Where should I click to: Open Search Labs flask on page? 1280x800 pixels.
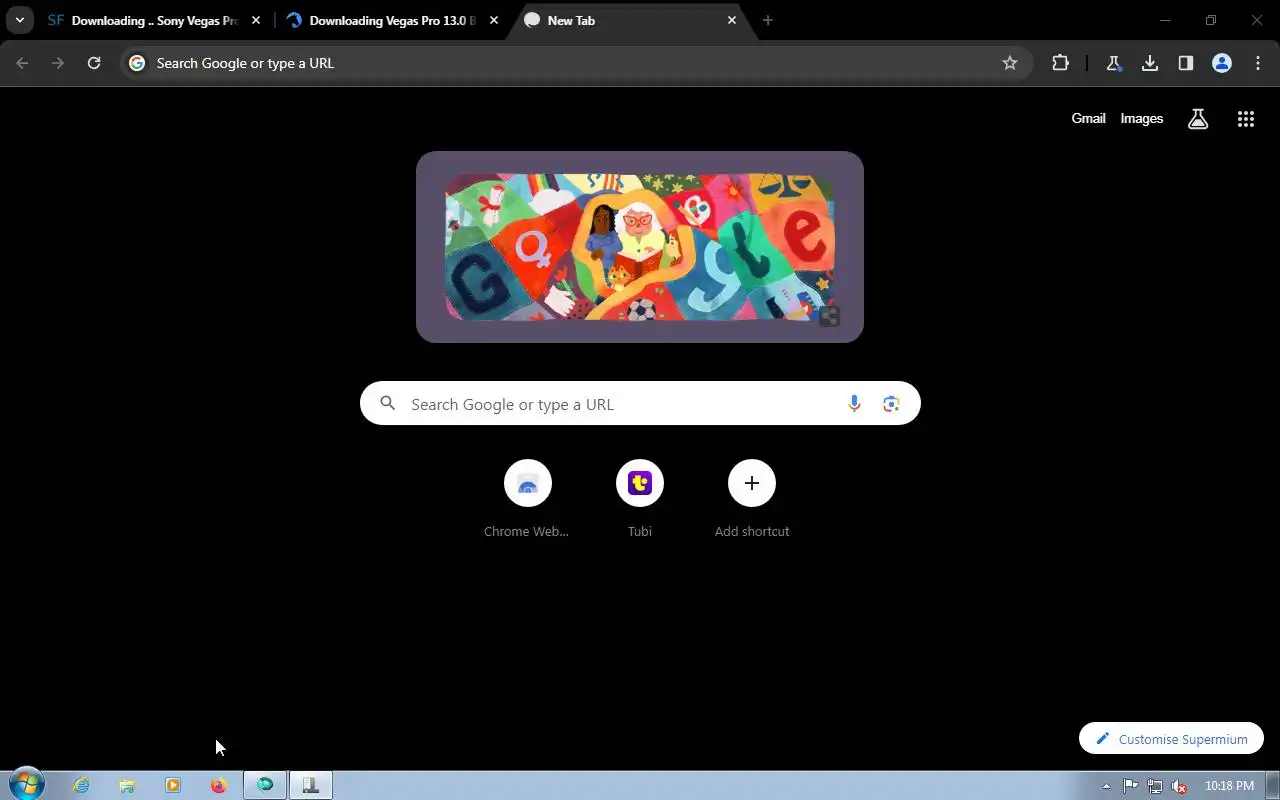(x=1198, y=119)
